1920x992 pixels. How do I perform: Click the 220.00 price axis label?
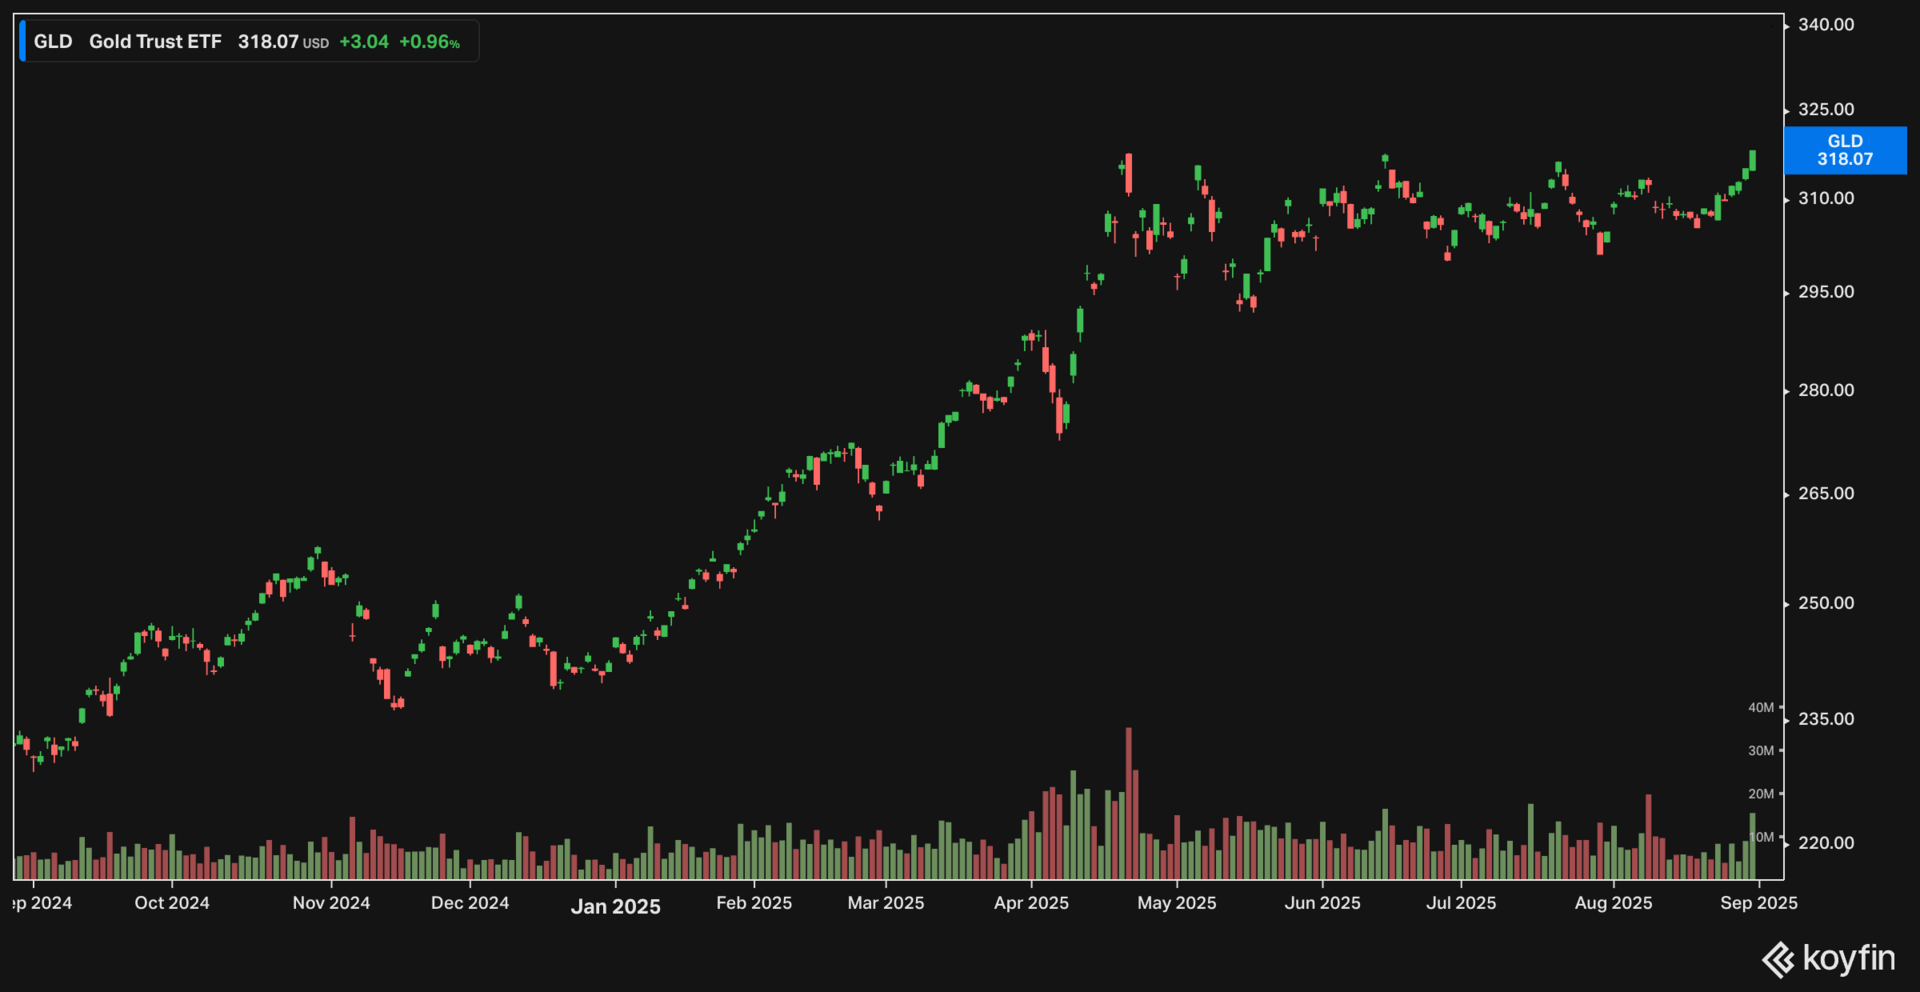(x=1826, y=844)
